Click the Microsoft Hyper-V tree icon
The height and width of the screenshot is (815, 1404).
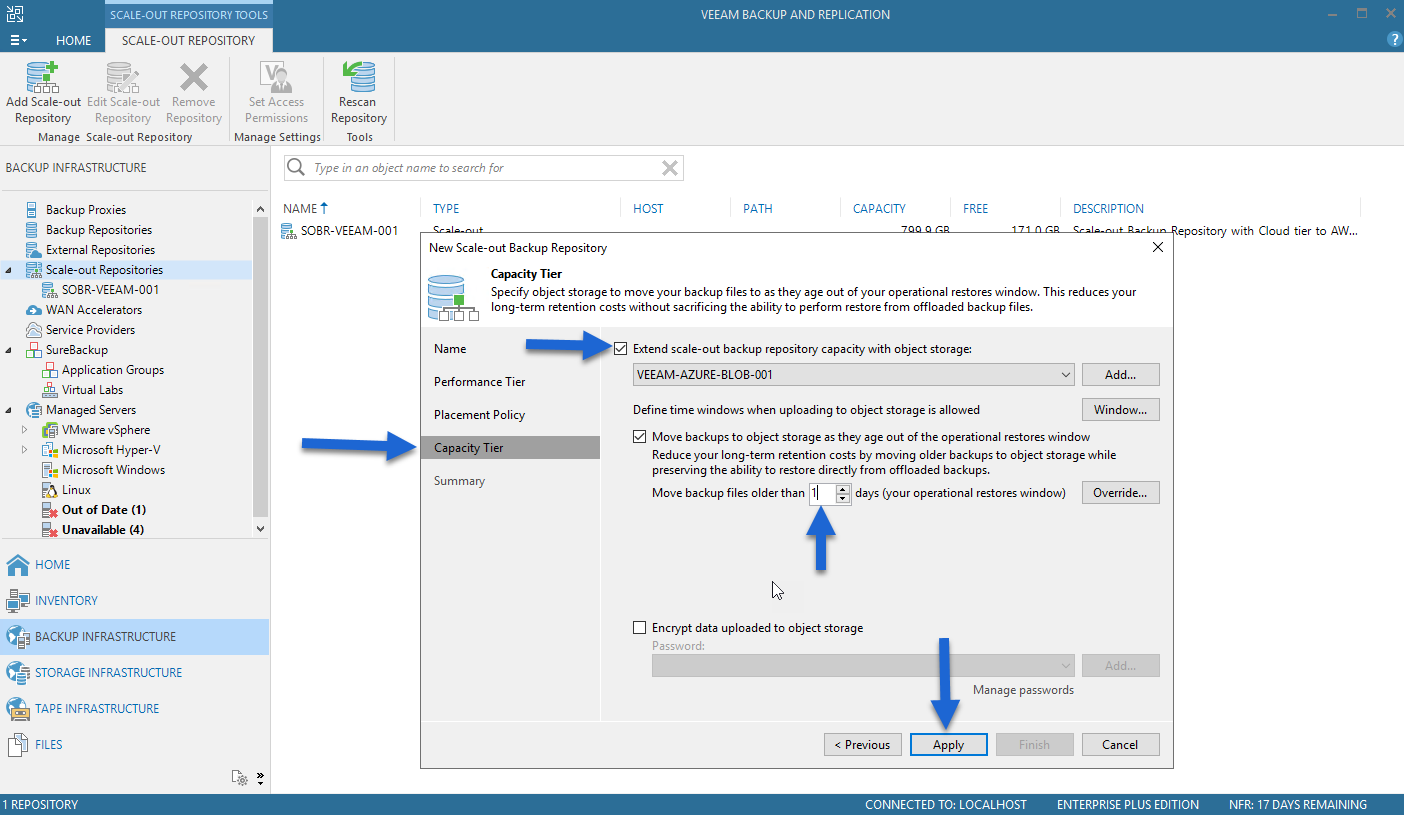click(x=49, y=450)
